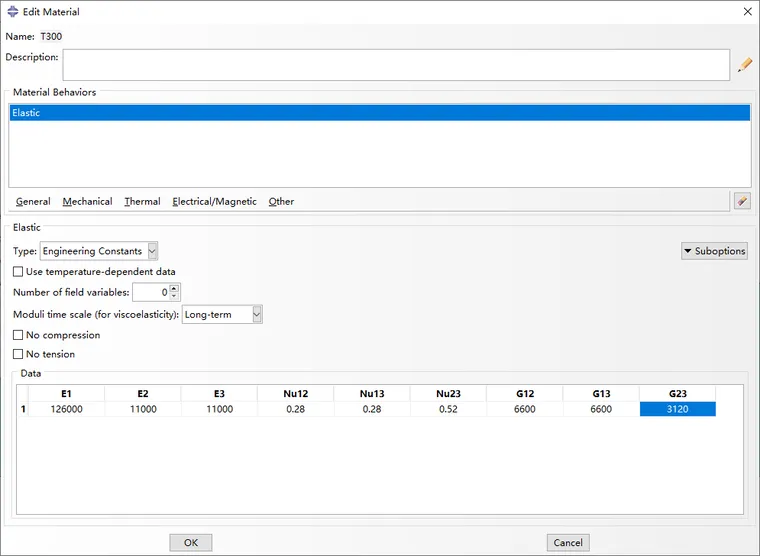The height and width of the screenshot is (556, 760).
Task: Close the Edit Material dialog window
Action: [x=746, y=11]
